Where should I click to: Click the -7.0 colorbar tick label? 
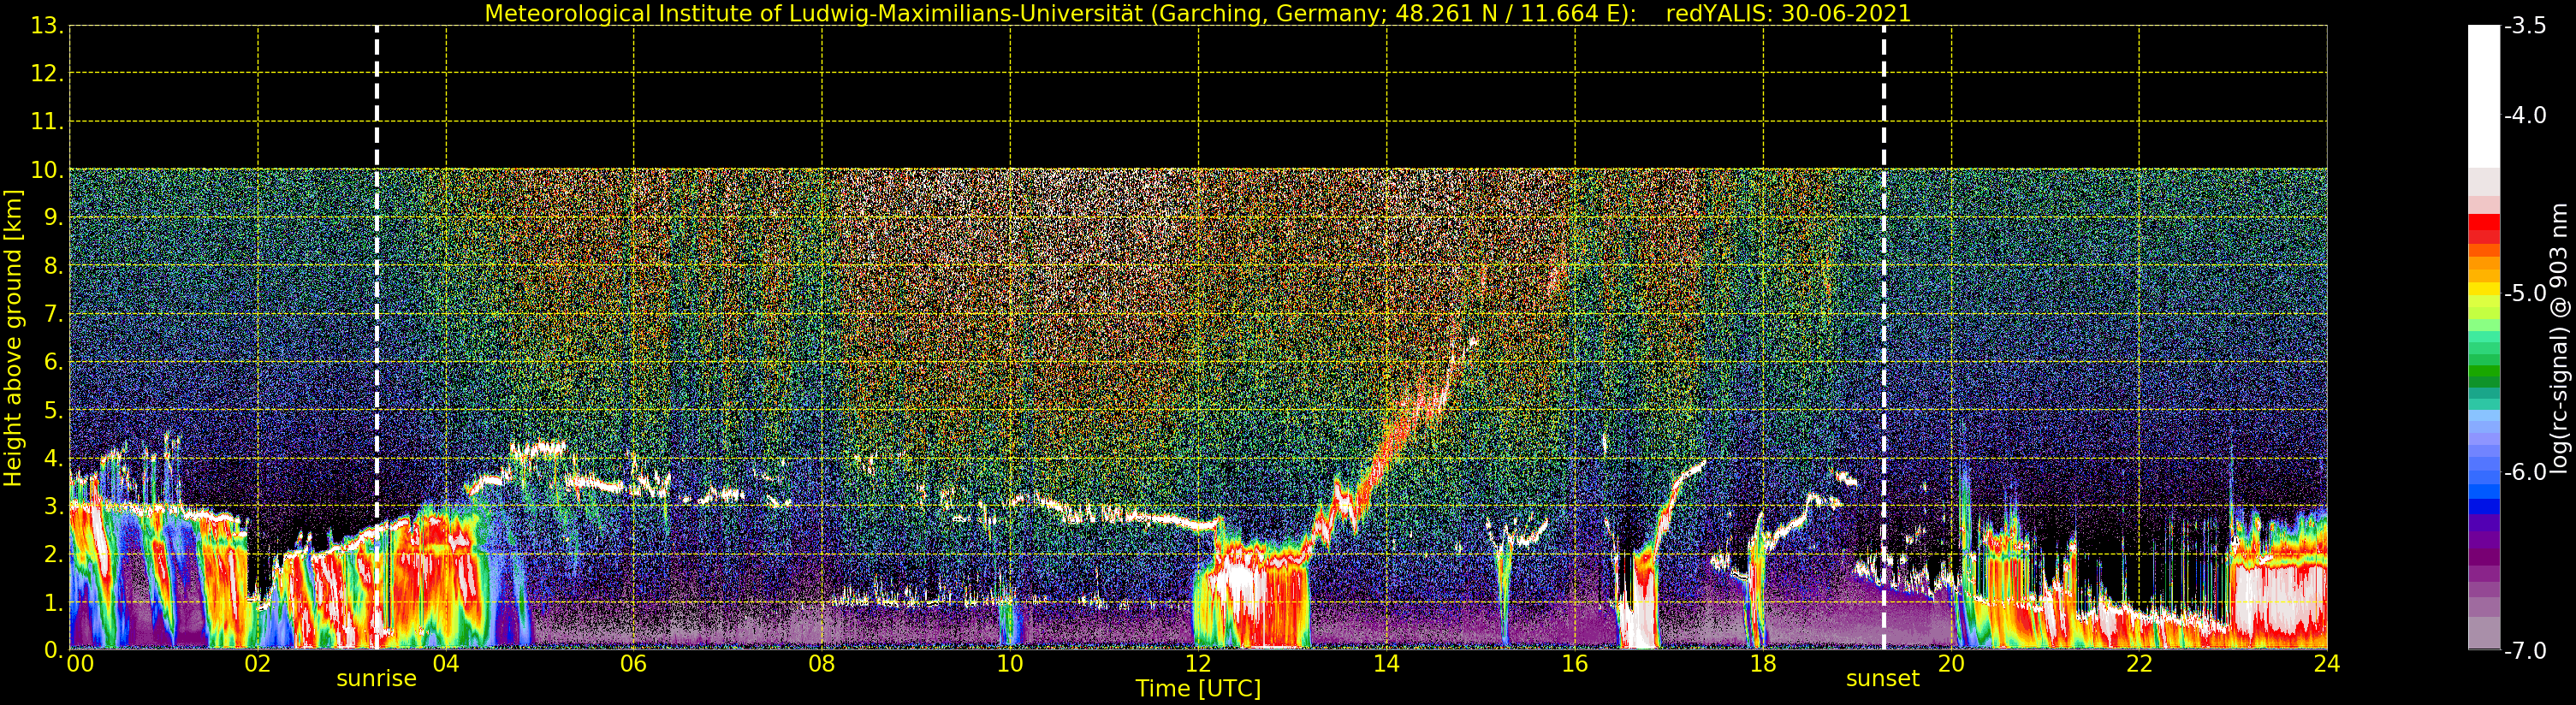point(2525,651)
